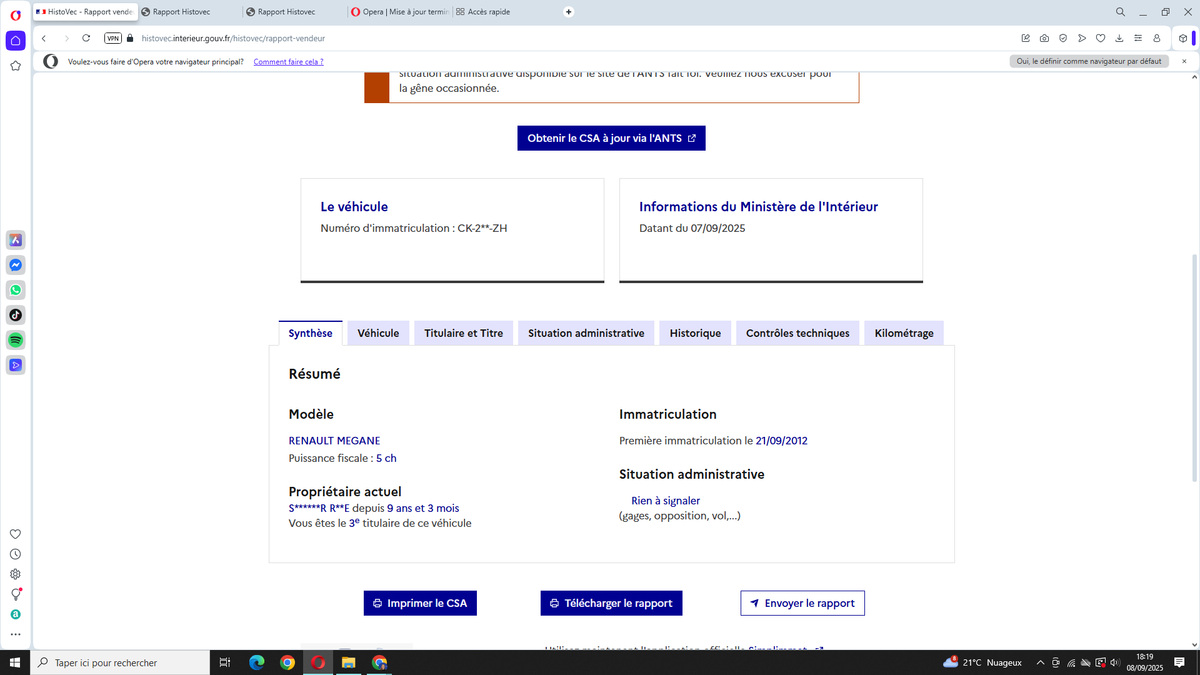
Task: Open the Windows Start menu
Action: [x=15, y=662]
